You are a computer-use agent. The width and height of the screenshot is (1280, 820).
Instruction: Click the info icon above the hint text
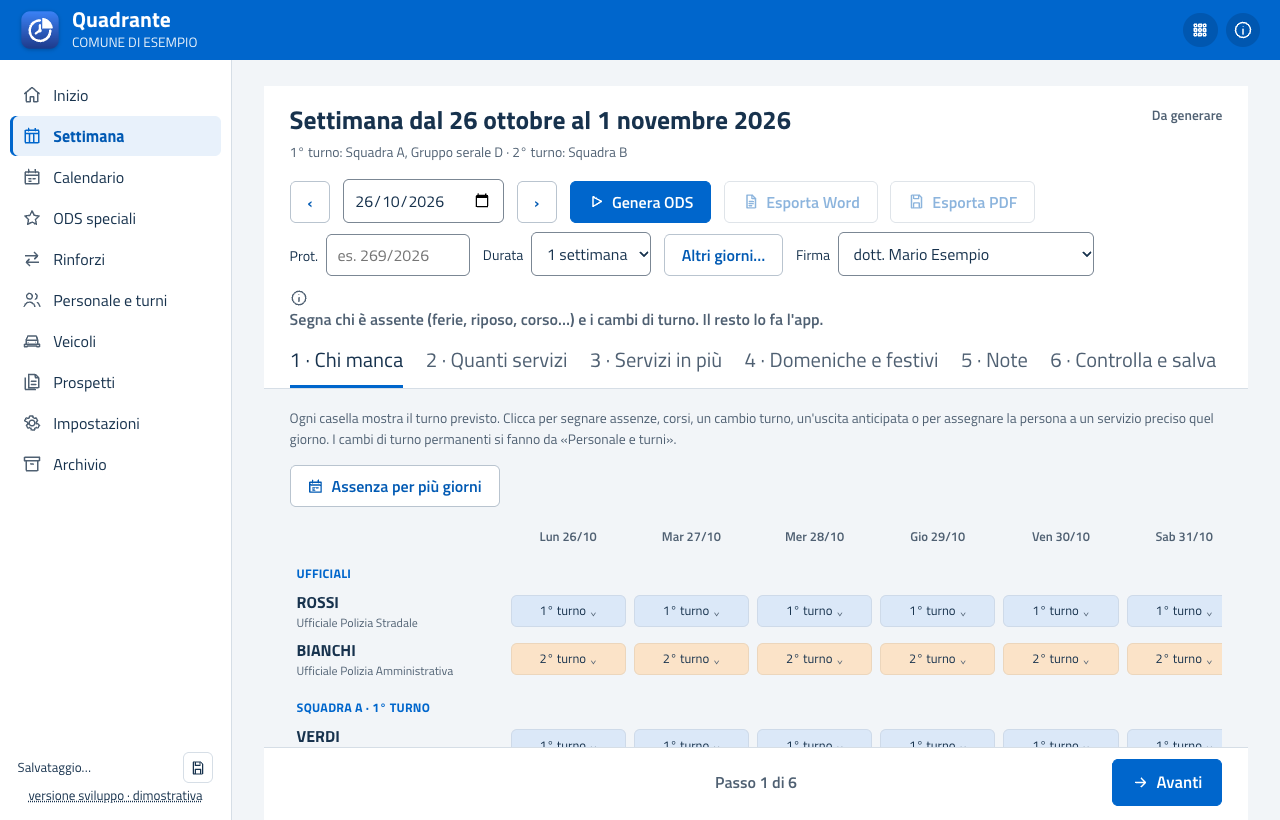pos(298,298)
